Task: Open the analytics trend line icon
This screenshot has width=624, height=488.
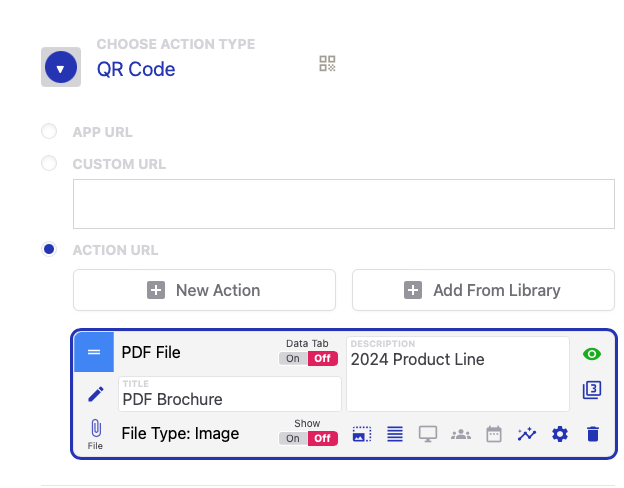Action: coord(527,434)
